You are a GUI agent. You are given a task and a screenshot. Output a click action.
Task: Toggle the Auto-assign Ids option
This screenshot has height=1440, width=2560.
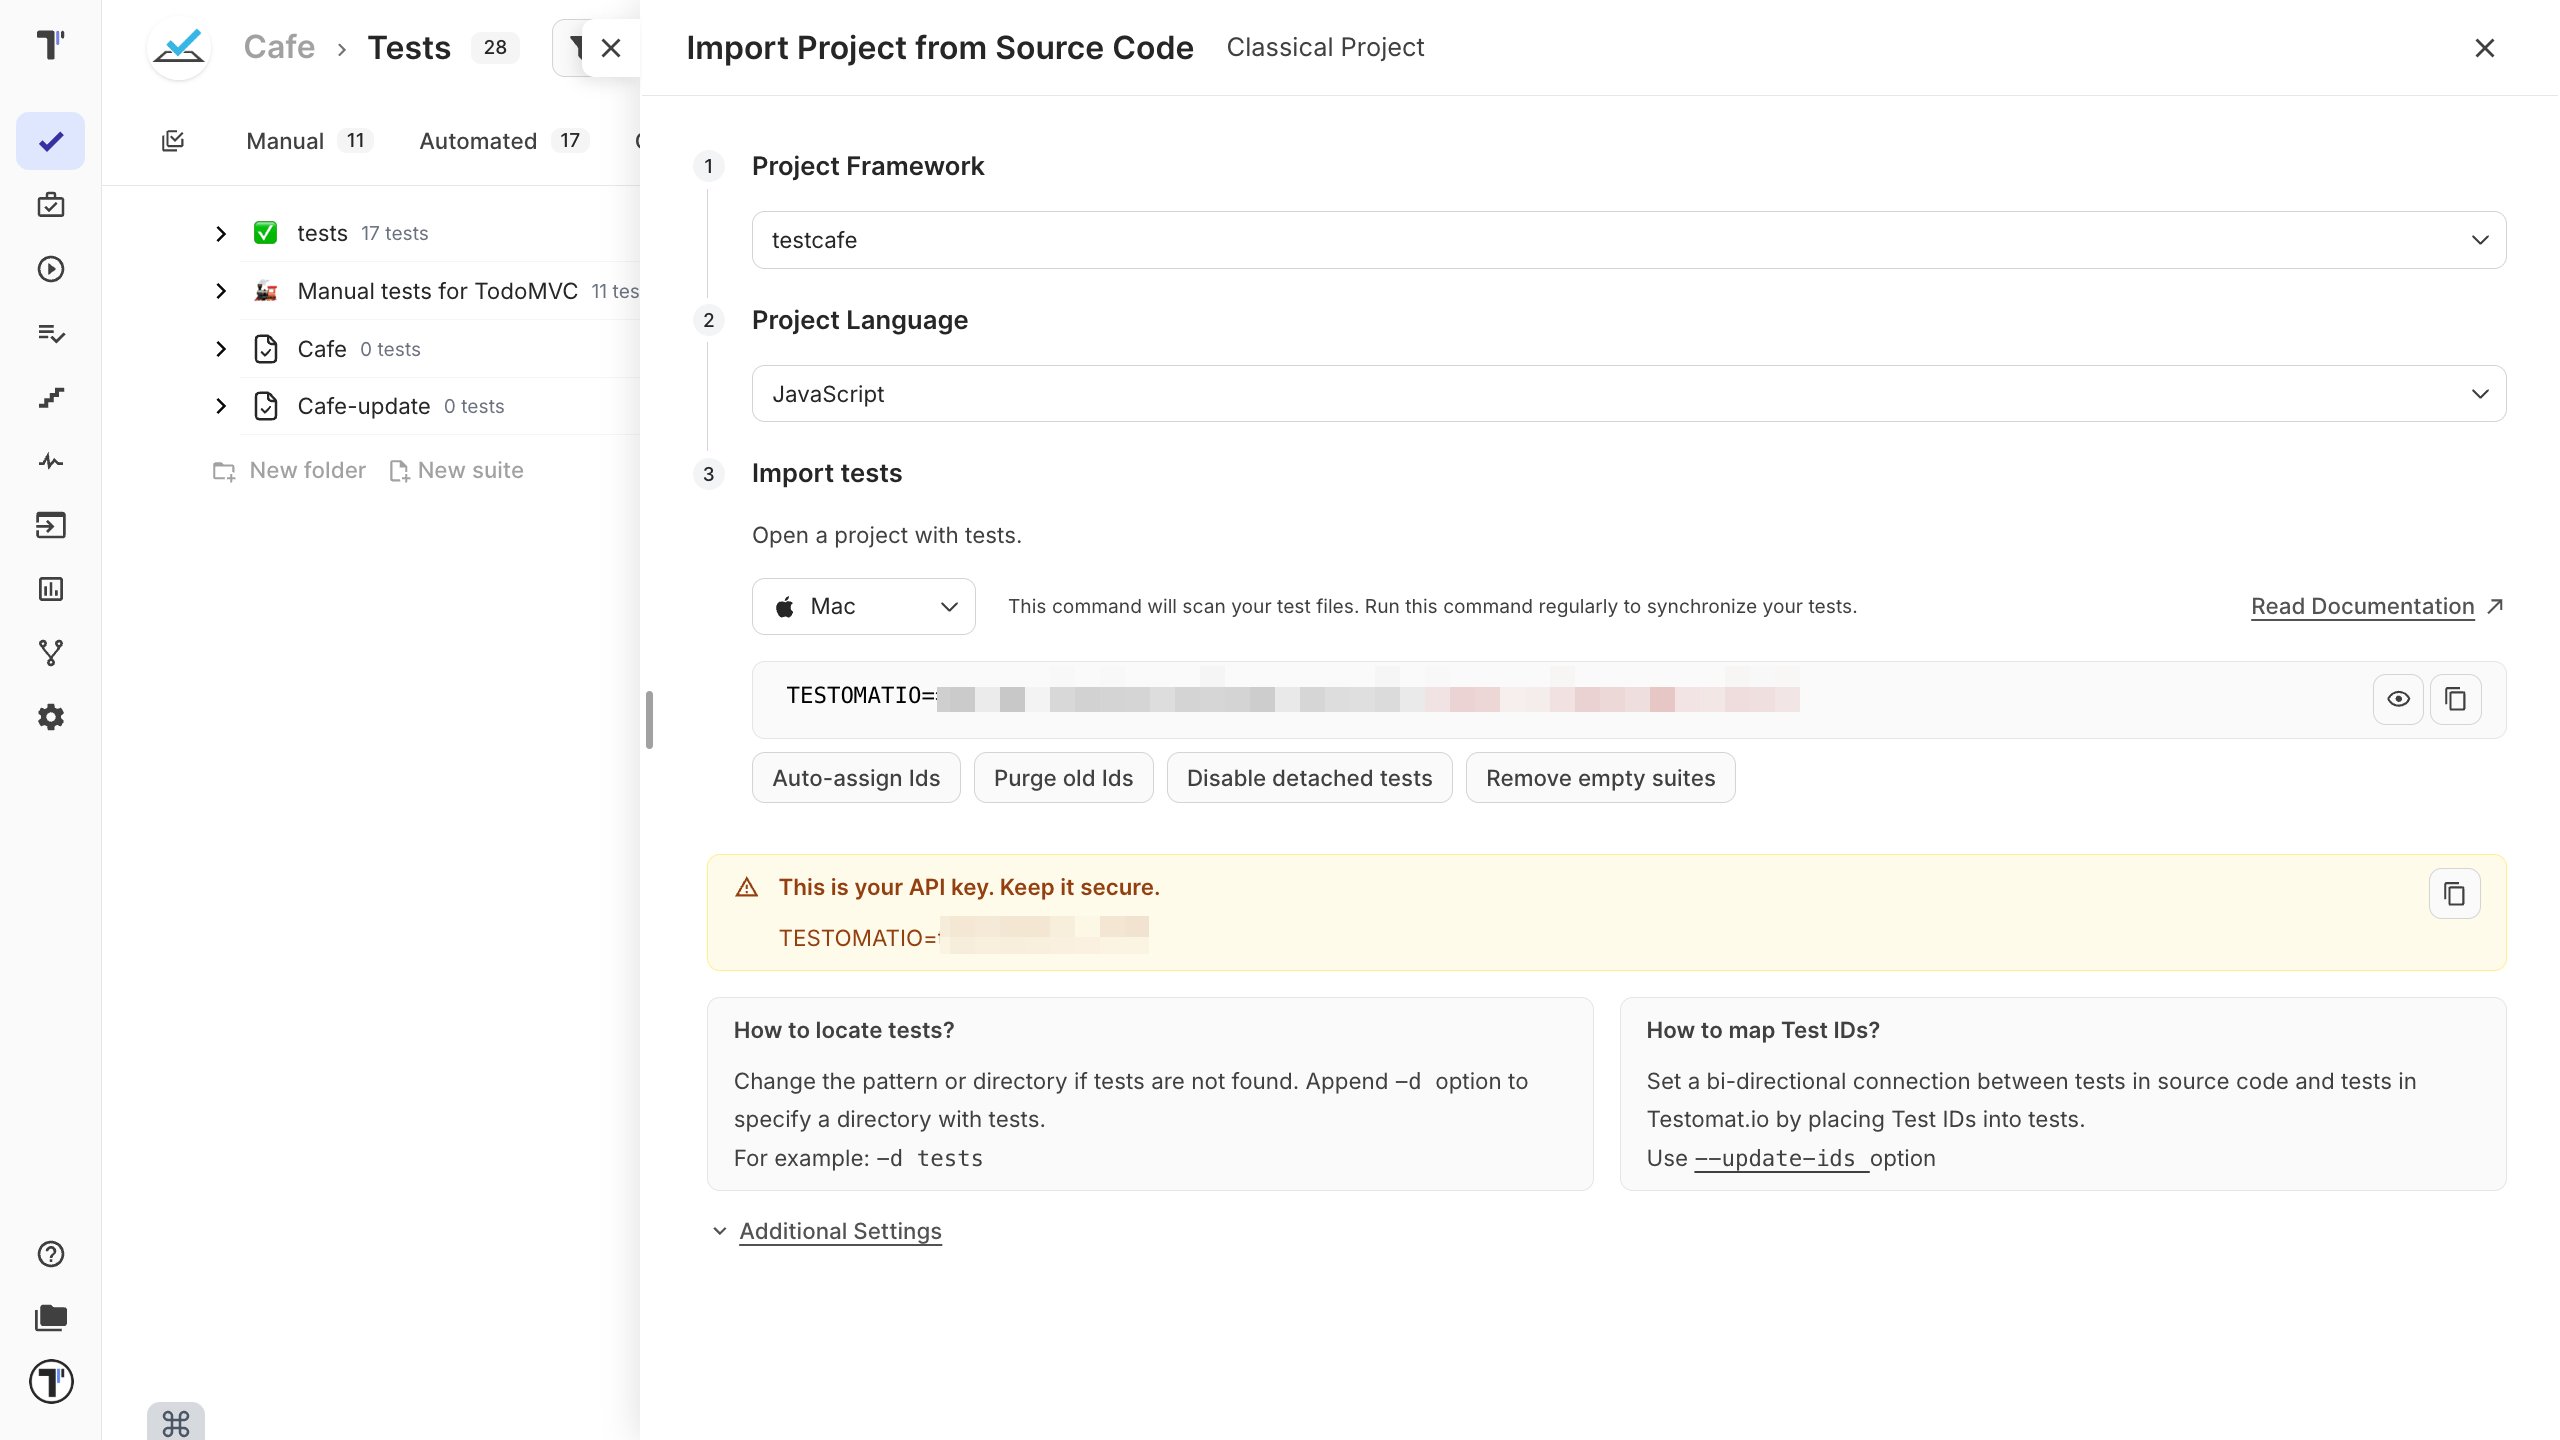coord(856,778)
